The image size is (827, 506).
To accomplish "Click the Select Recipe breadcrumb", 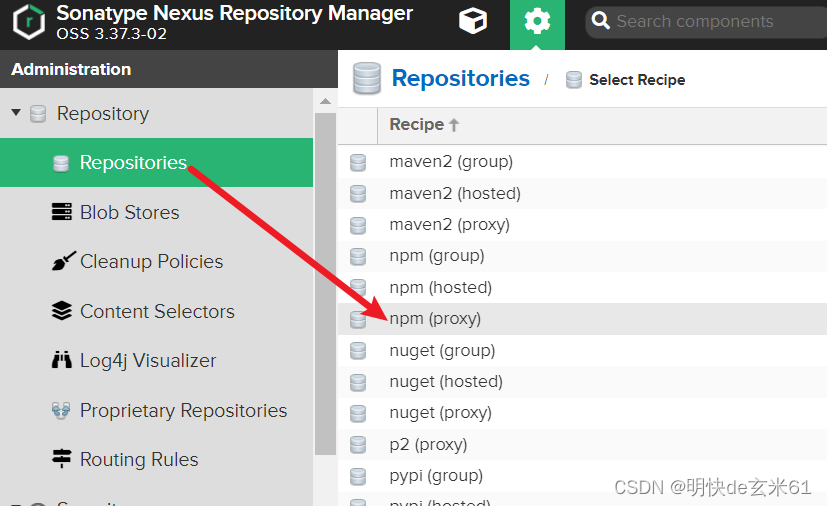I will (x=637, y=80).
